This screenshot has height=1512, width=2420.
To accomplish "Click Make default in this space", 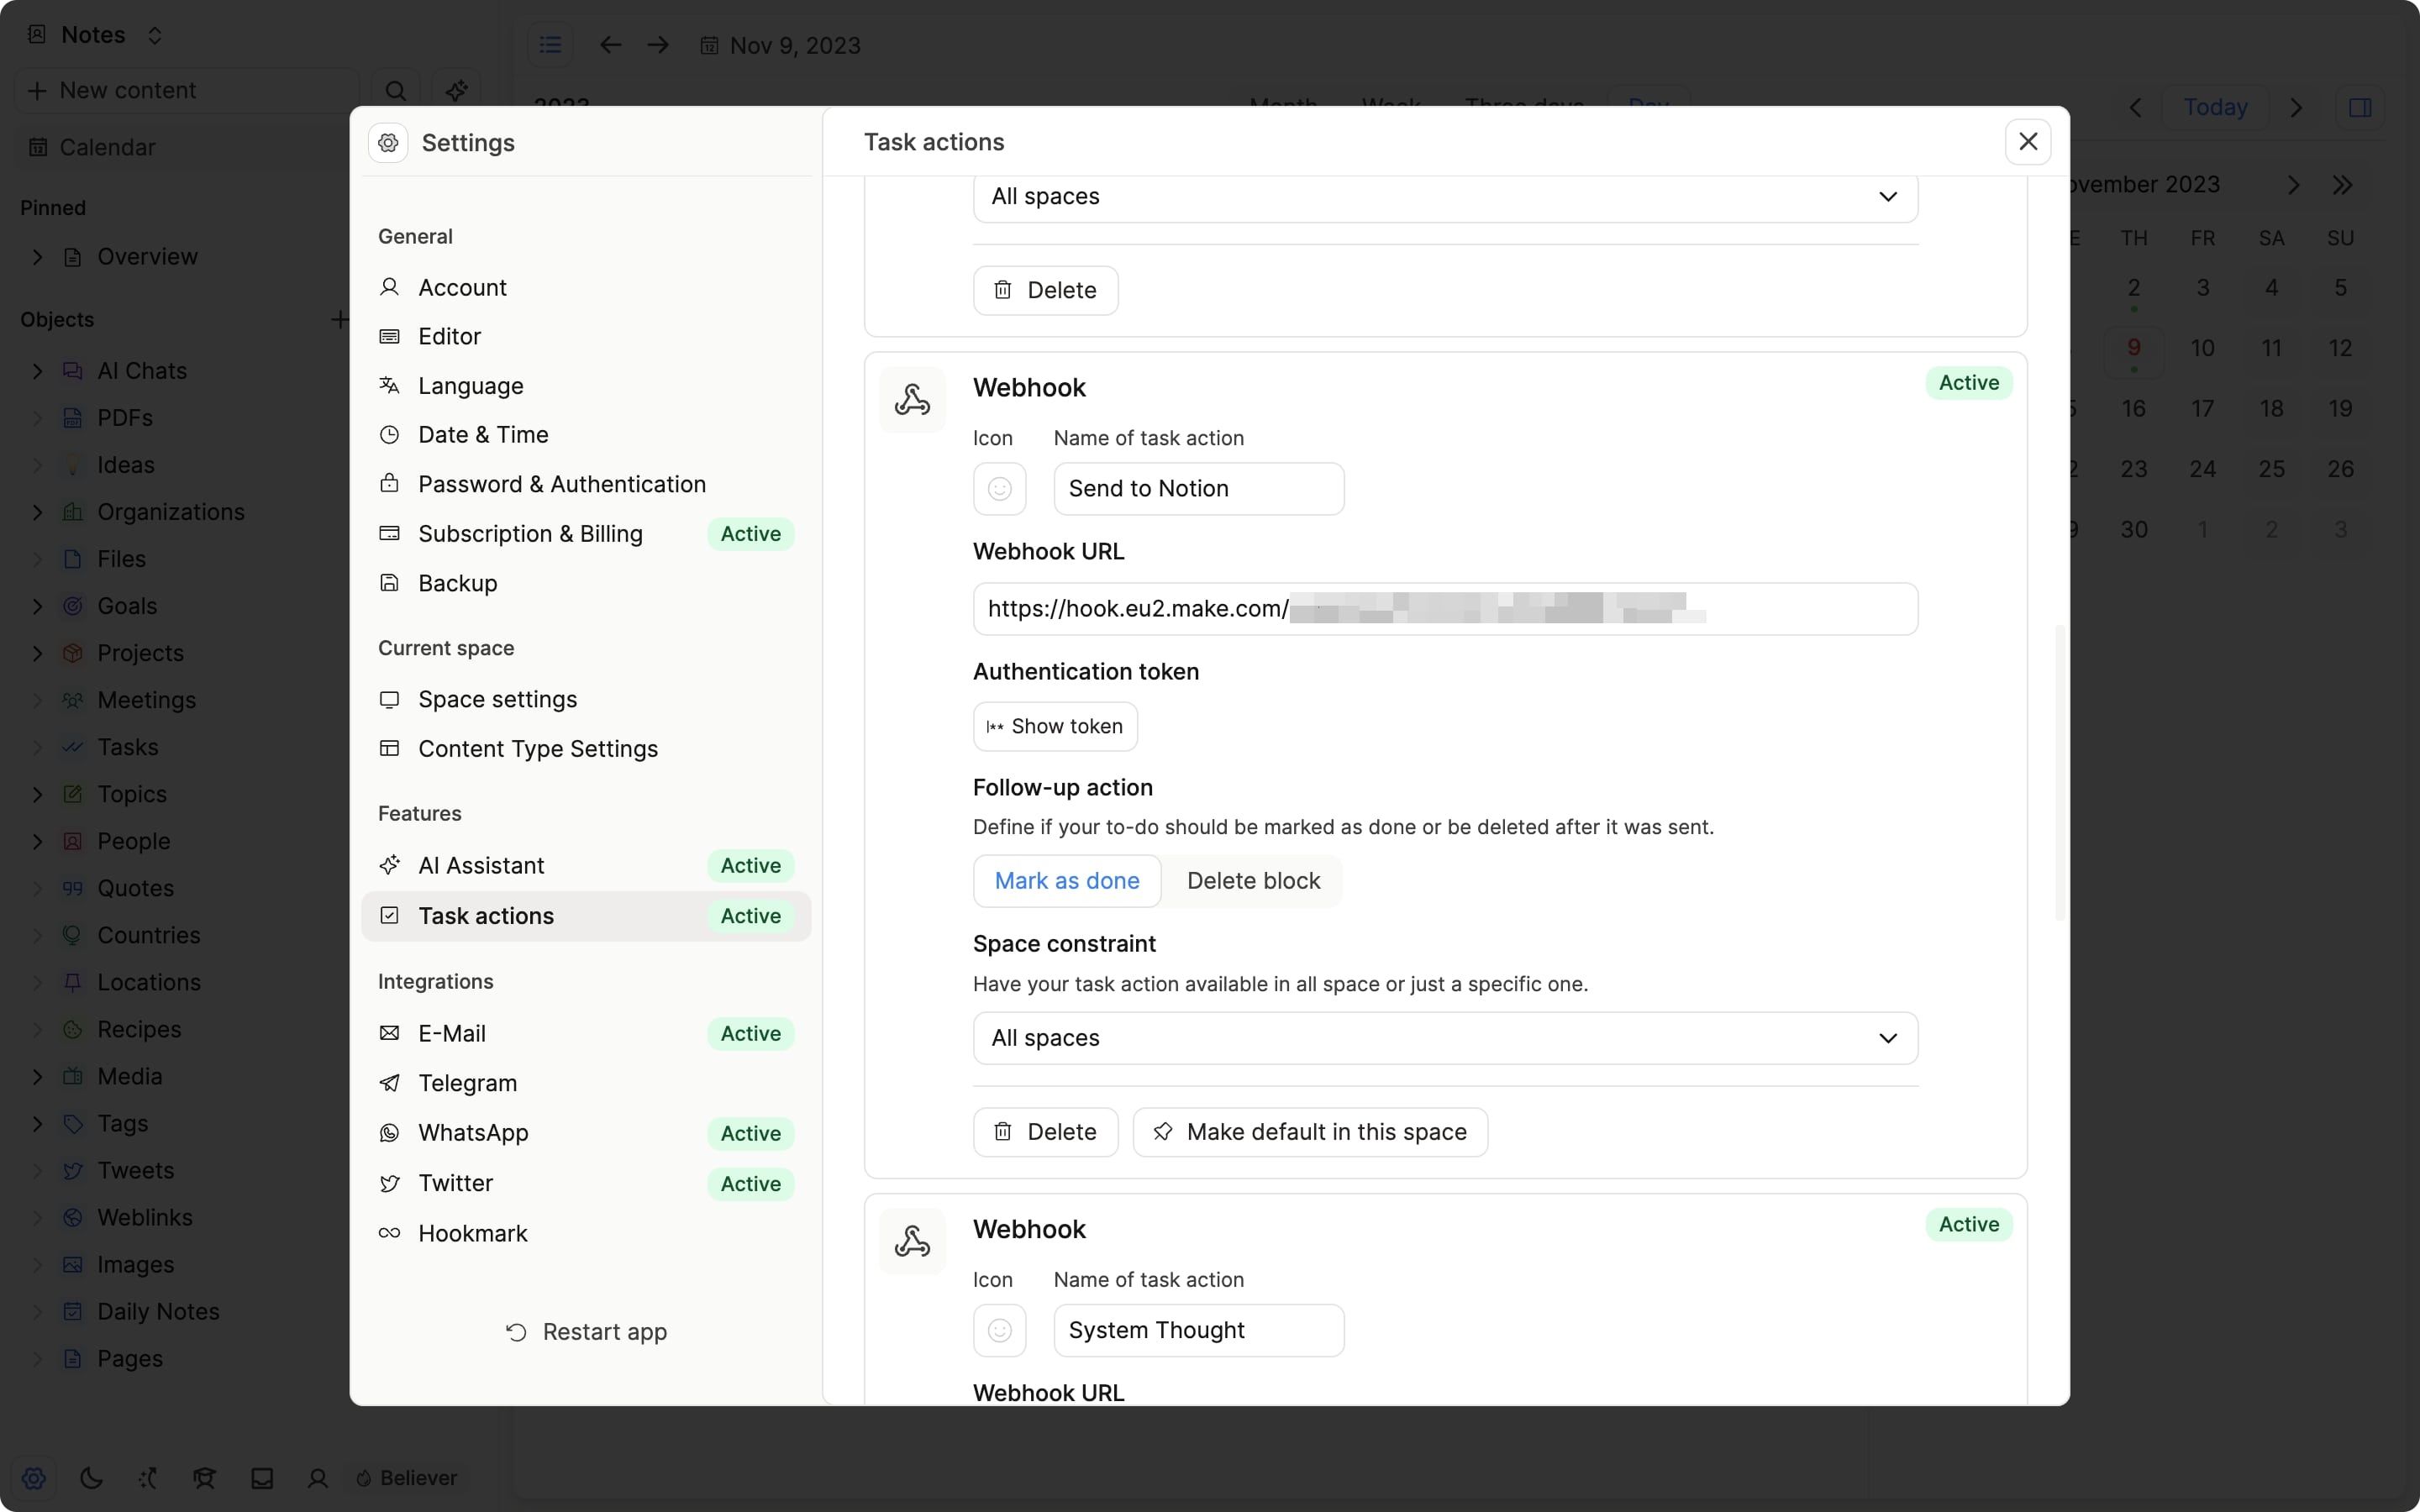I will point(1310,1131).
